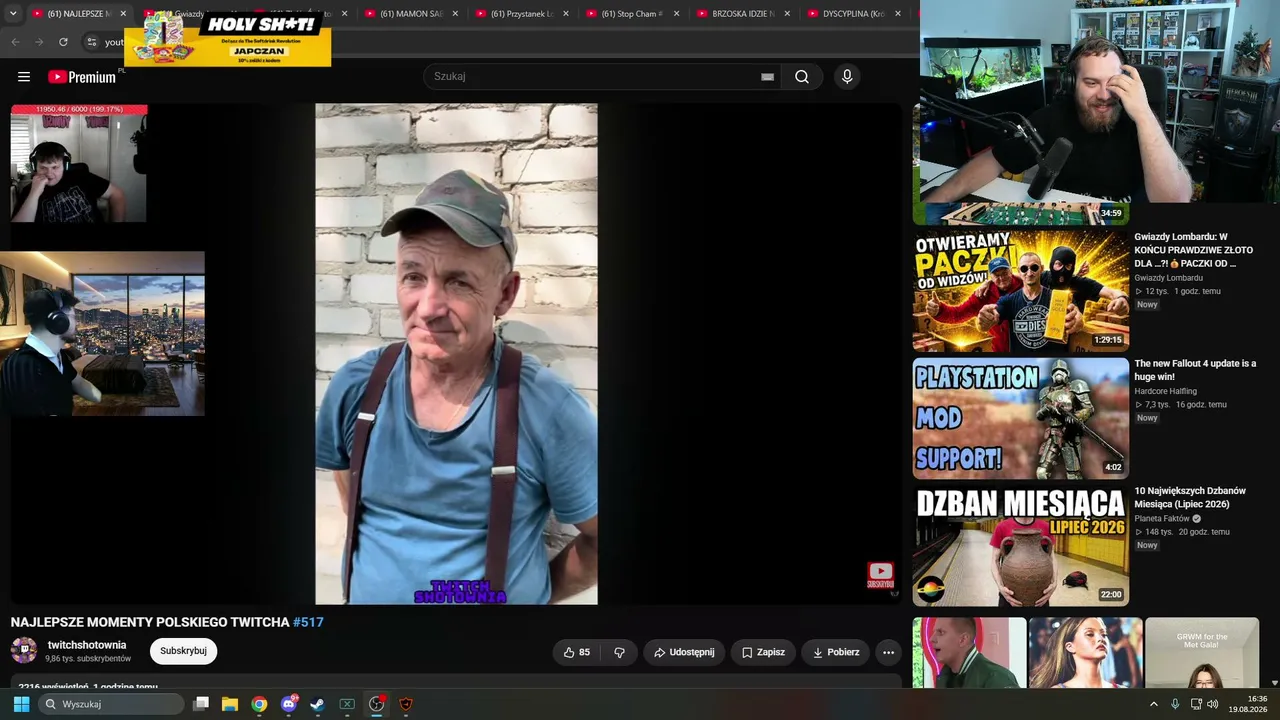Open the YouTube hamburger guide menu
Screen dimensions: 1280x720
click(24, 77)
